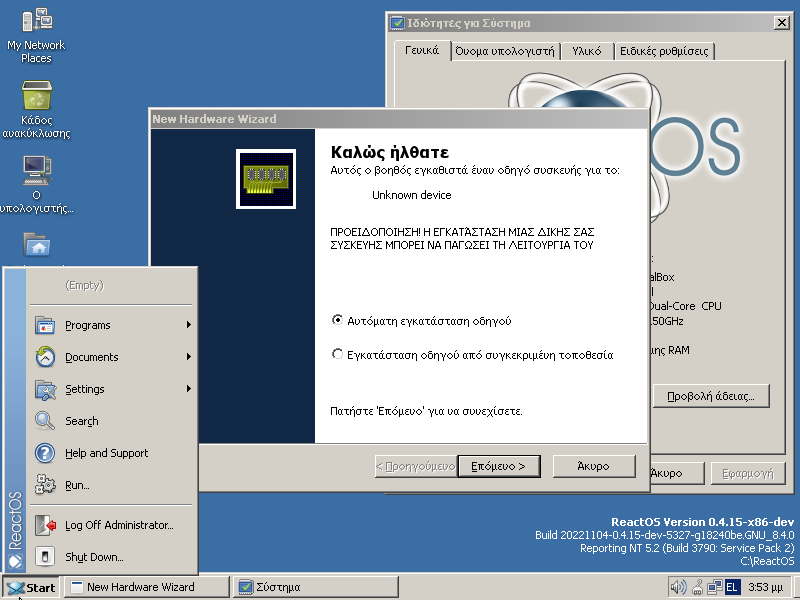Select automatic driver installation radio option

[x=338, y=321]
